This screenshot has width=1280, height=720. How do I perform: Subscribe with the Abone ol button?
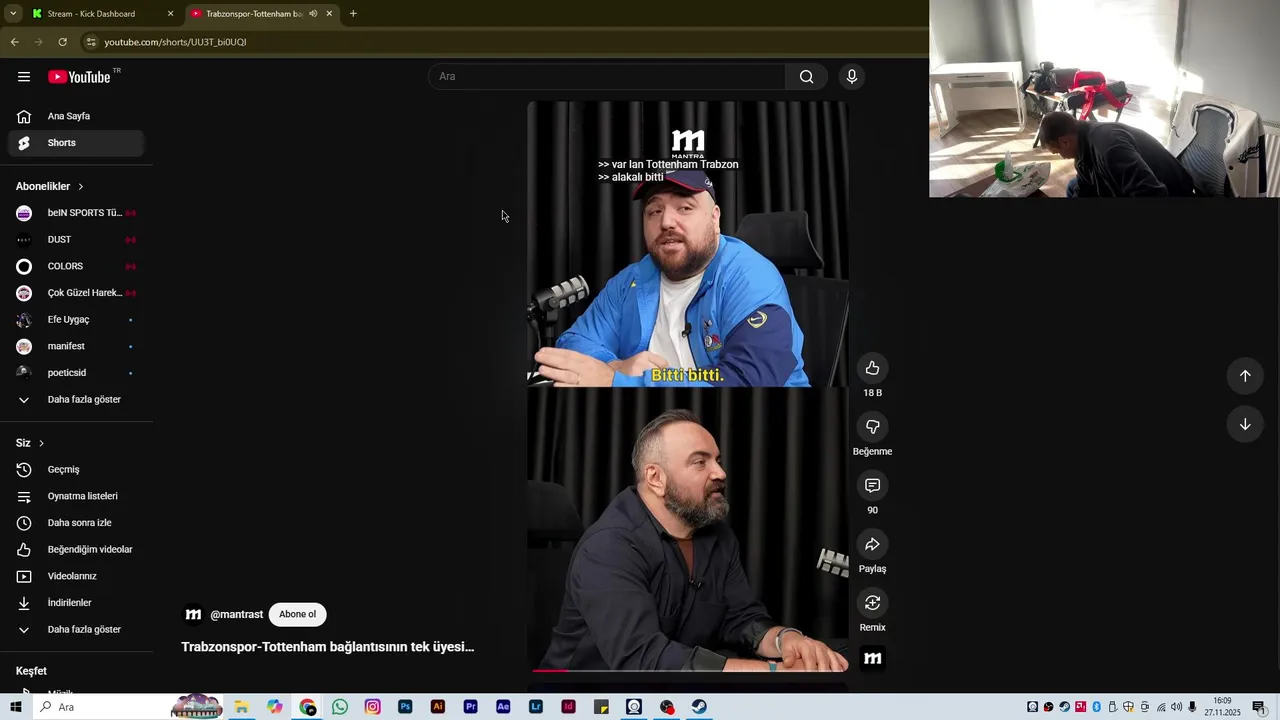point(297,614)
